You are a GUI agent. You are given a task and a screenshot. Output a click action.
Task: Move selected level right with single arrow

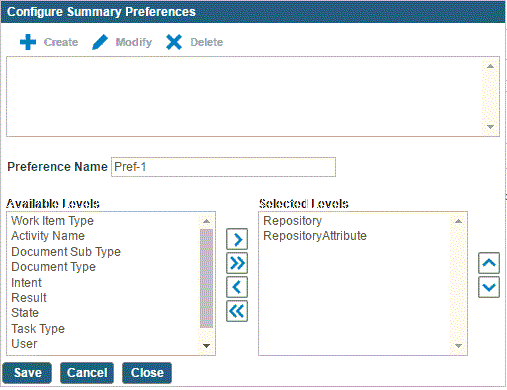237,239
